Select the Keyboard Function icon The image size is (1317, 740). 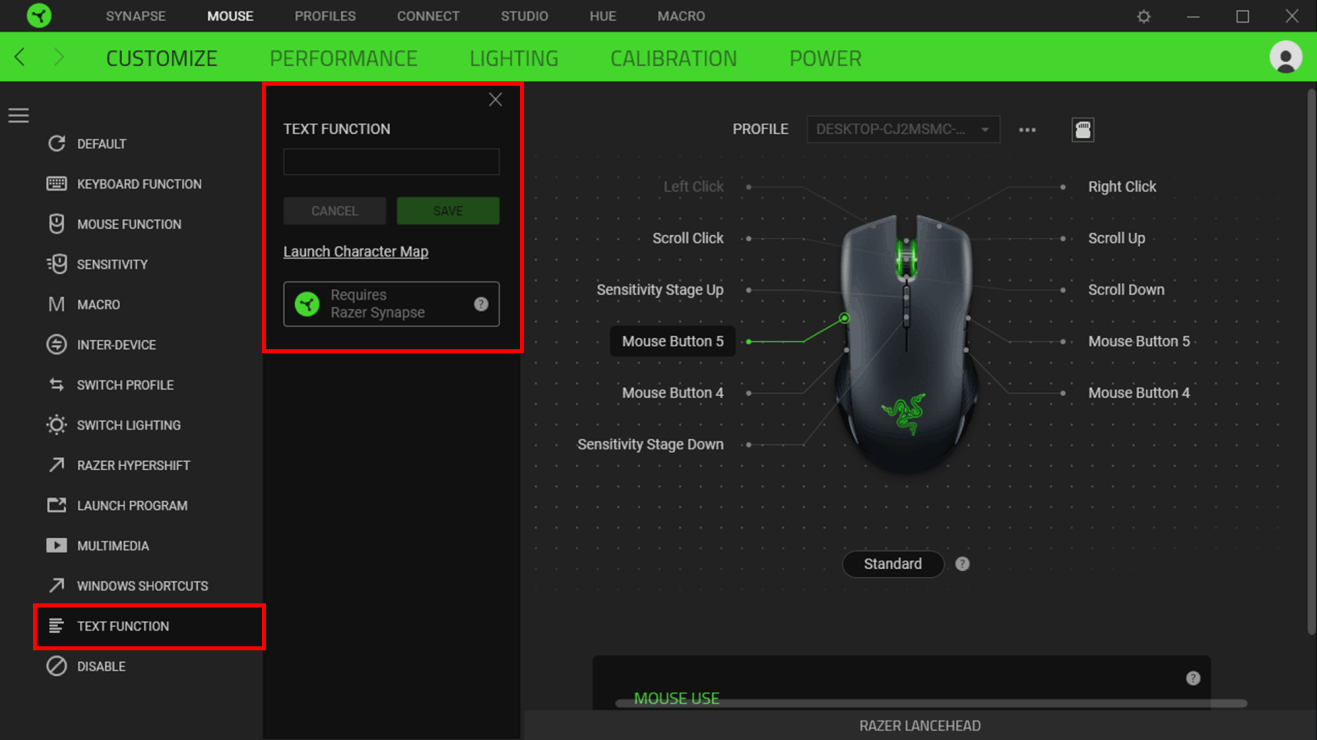[56, 184]
